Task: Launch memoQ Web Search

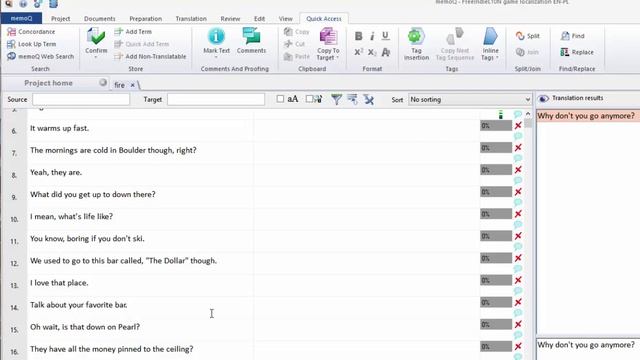Action: pyautogui.click(x=40, y=56)
